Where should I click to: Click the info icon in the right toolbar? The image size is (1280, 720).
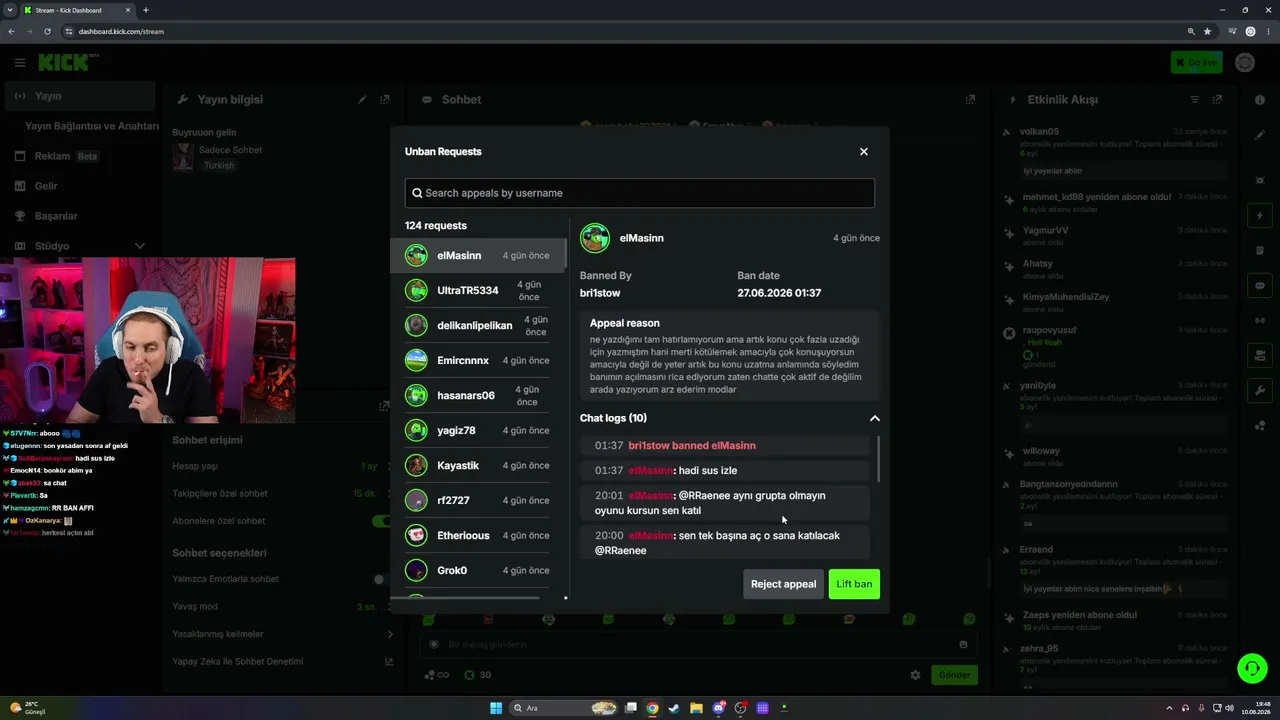tap(1259, 100)
